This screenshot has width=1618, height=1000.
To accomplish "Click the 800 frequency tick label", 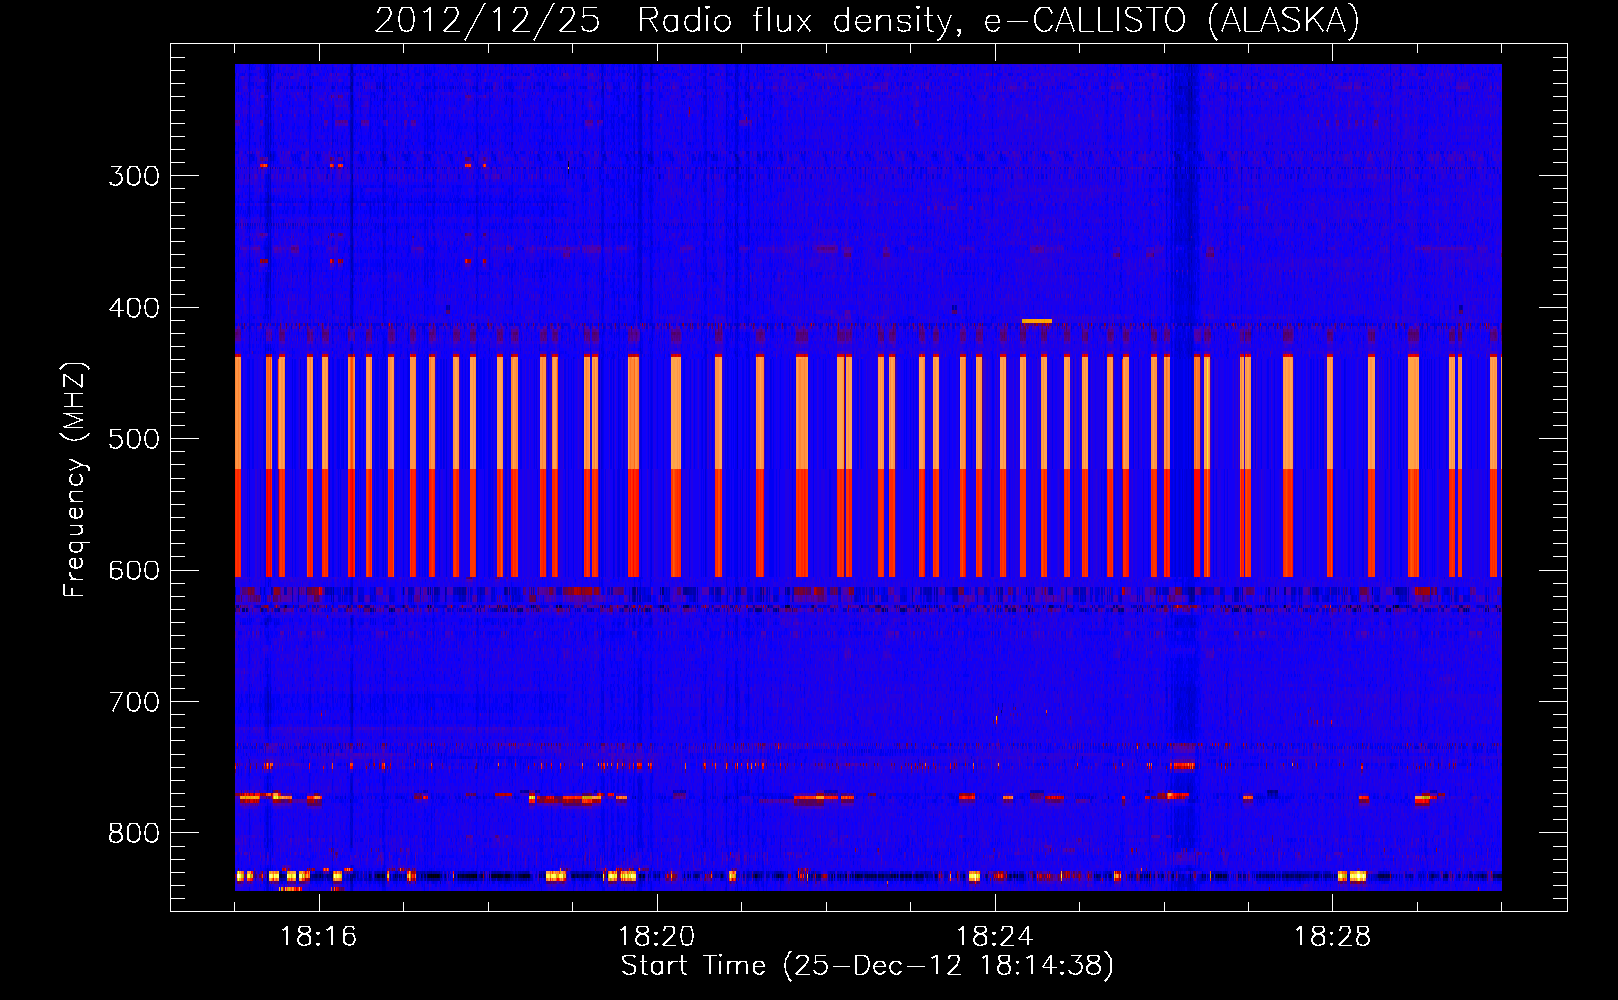I will (x=134, y=834).
